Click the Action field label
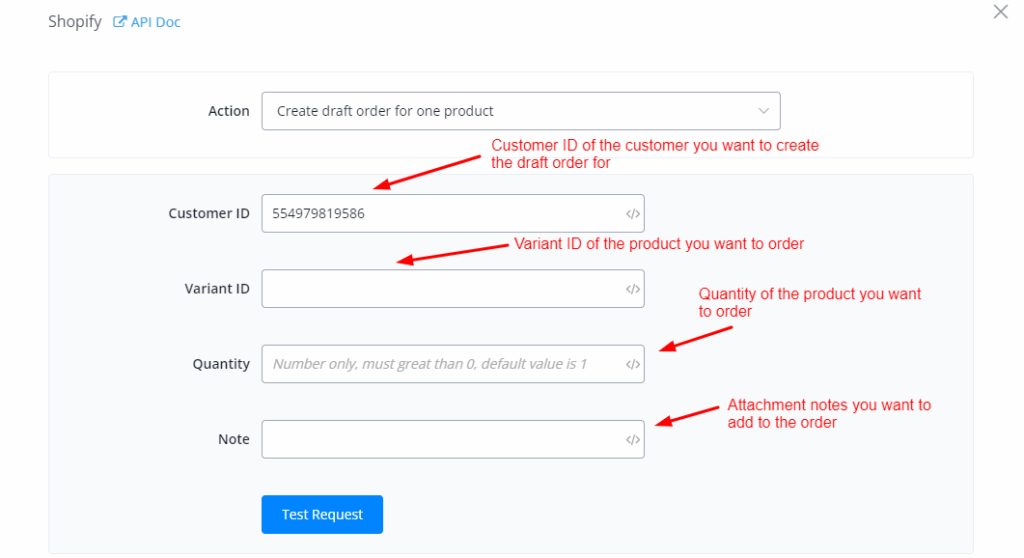1024x558 pixels. click(228, 111)
